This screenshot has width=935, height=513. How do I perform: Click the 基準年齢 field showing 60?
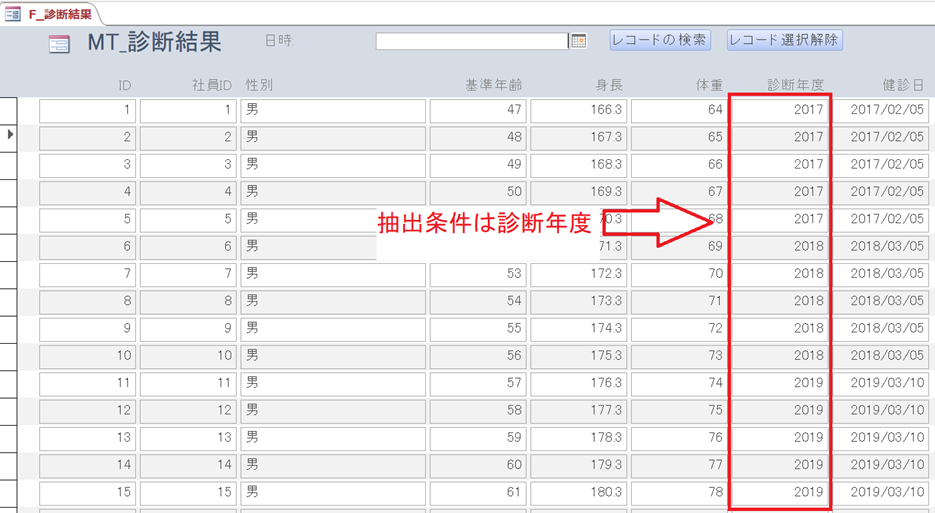(x=477, y=465)
